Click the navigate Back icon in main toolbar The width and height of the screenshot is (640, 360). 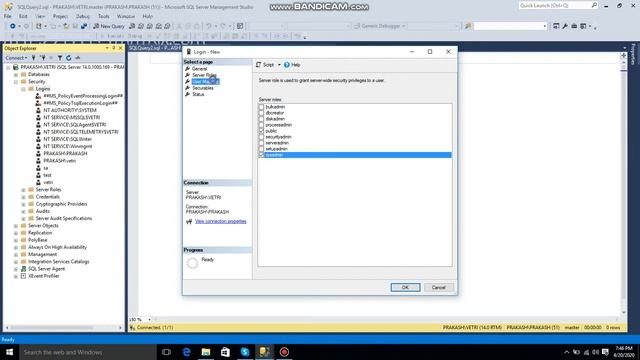(x=13, y=26)
